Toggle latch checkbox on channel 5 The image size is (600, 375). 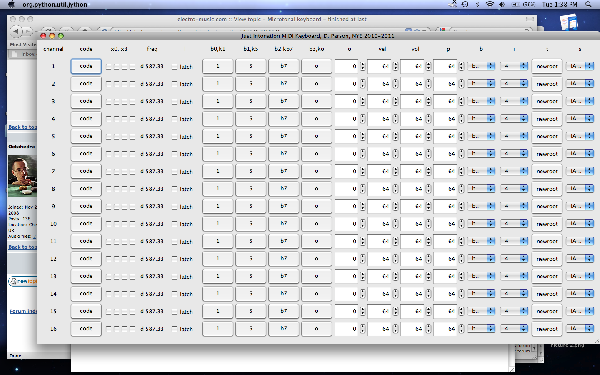point(174,137)
